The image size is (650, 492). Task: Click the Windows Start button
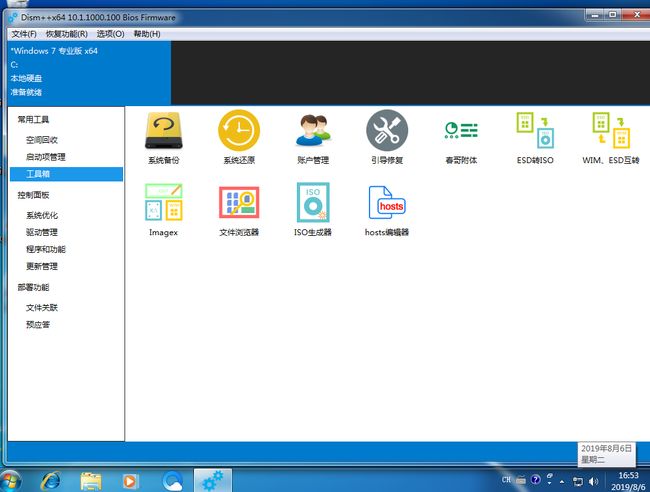pyautogui.click(x=10, y=482)
